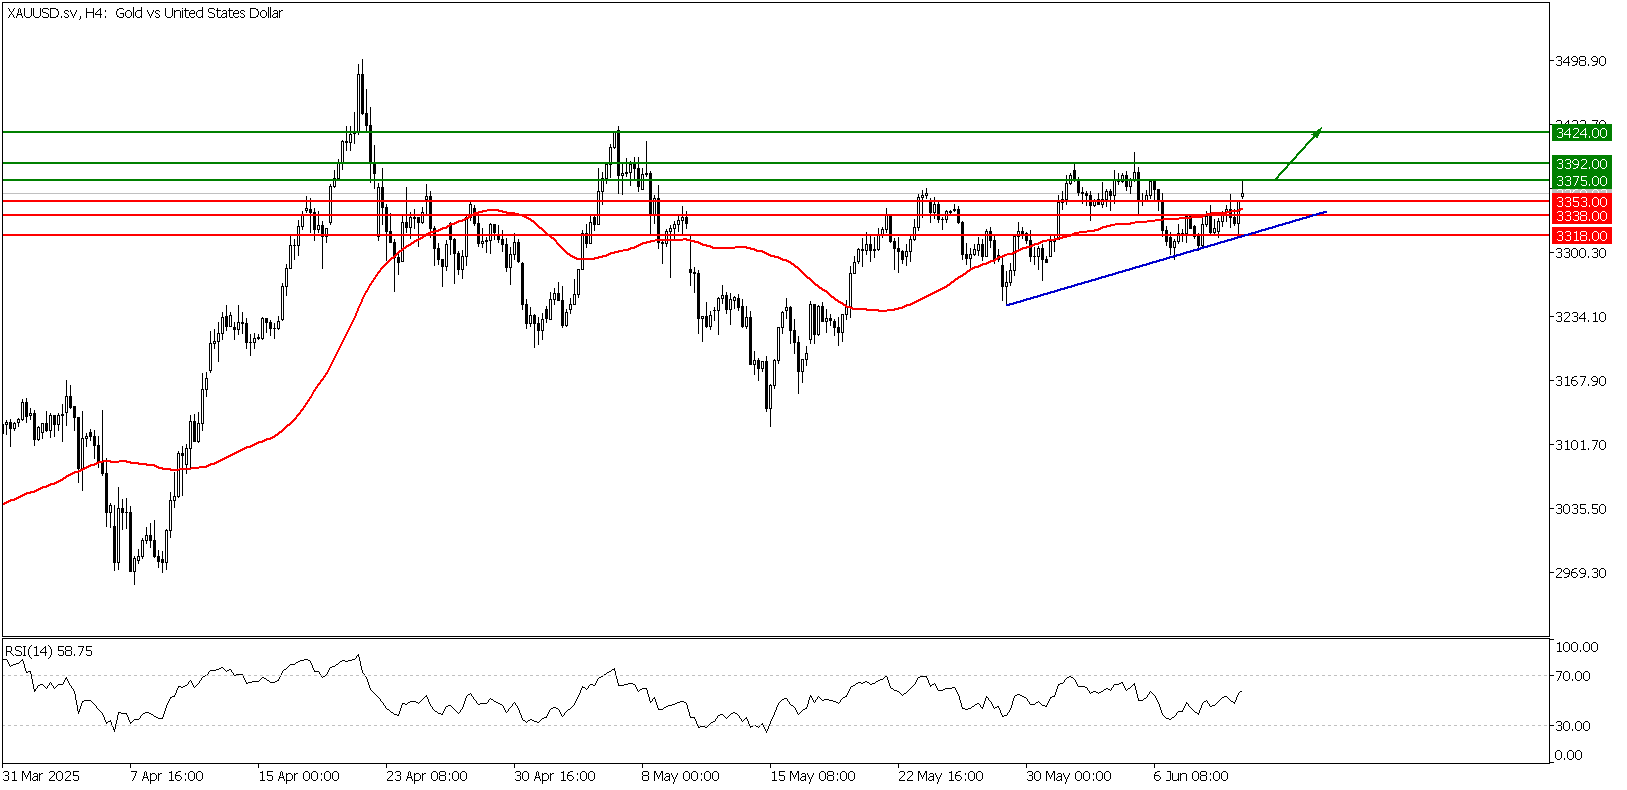Click the green upward arrow head
The image size is (1627, 790).
point(1318,131)
